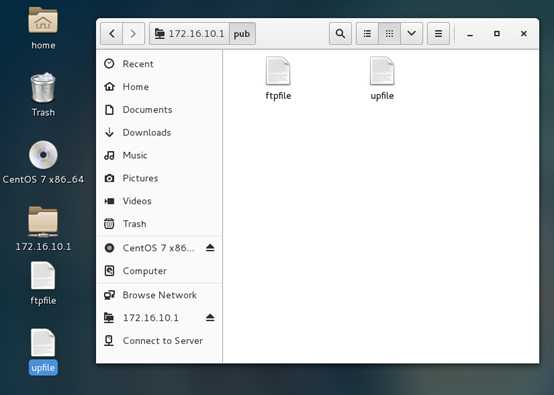Image resolution: width=554 pixels, height=395 pixels.
Task: Click the Music note icon in sidebar
Action: tap(109, 155)
